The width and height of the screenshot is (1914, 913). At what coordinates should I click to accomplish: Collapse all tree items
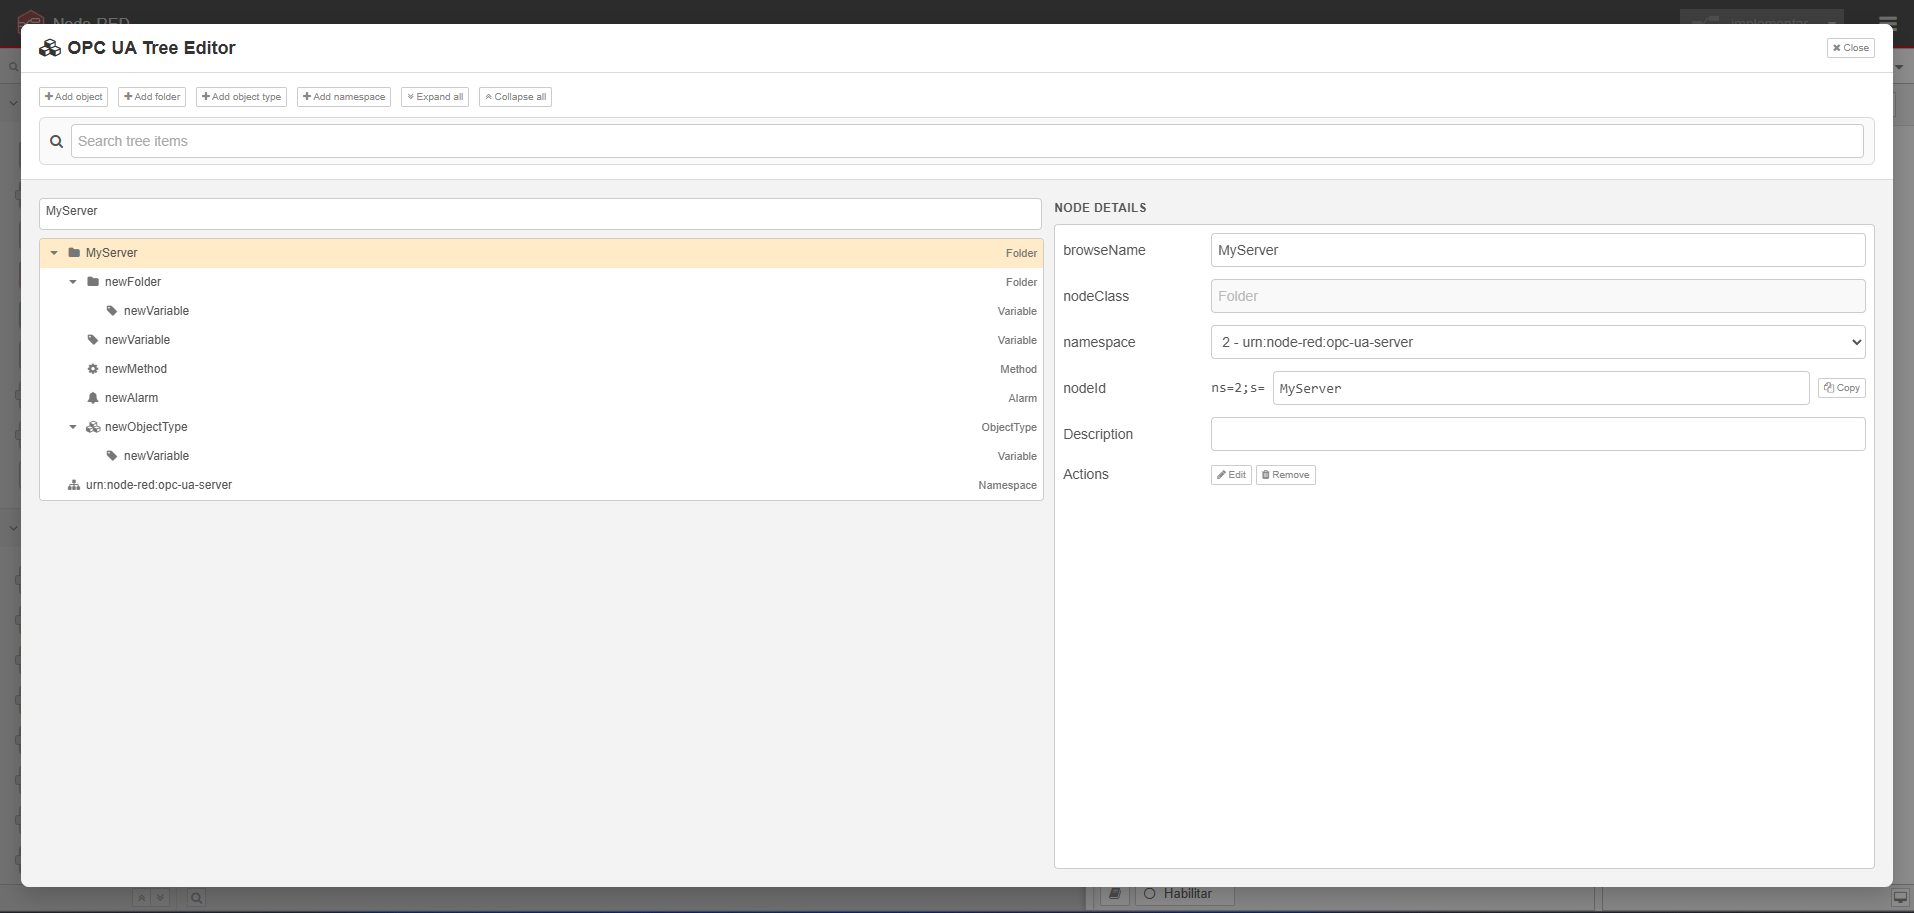515,97
